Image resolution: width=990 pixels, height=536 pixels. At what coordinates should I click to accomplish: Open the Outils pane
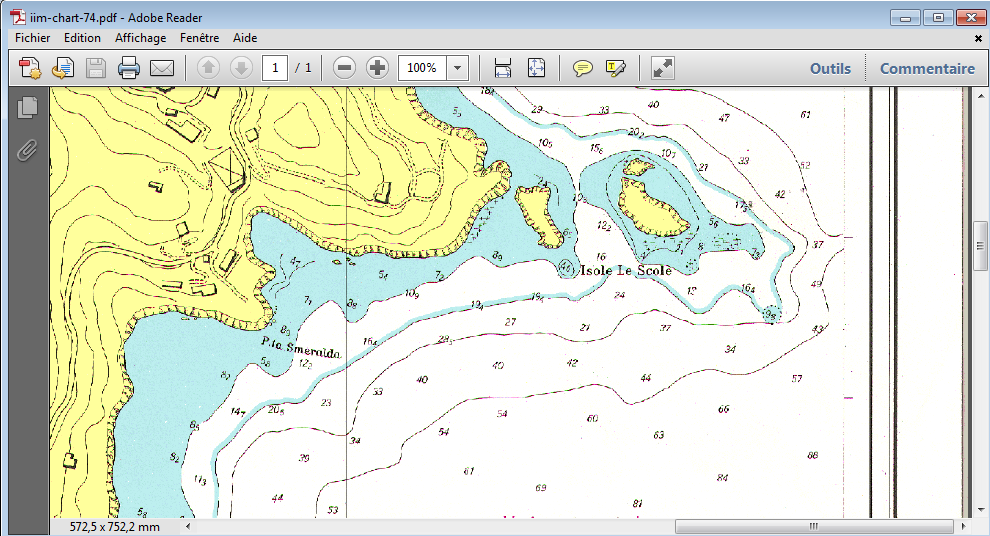click(x=830, y=68)
